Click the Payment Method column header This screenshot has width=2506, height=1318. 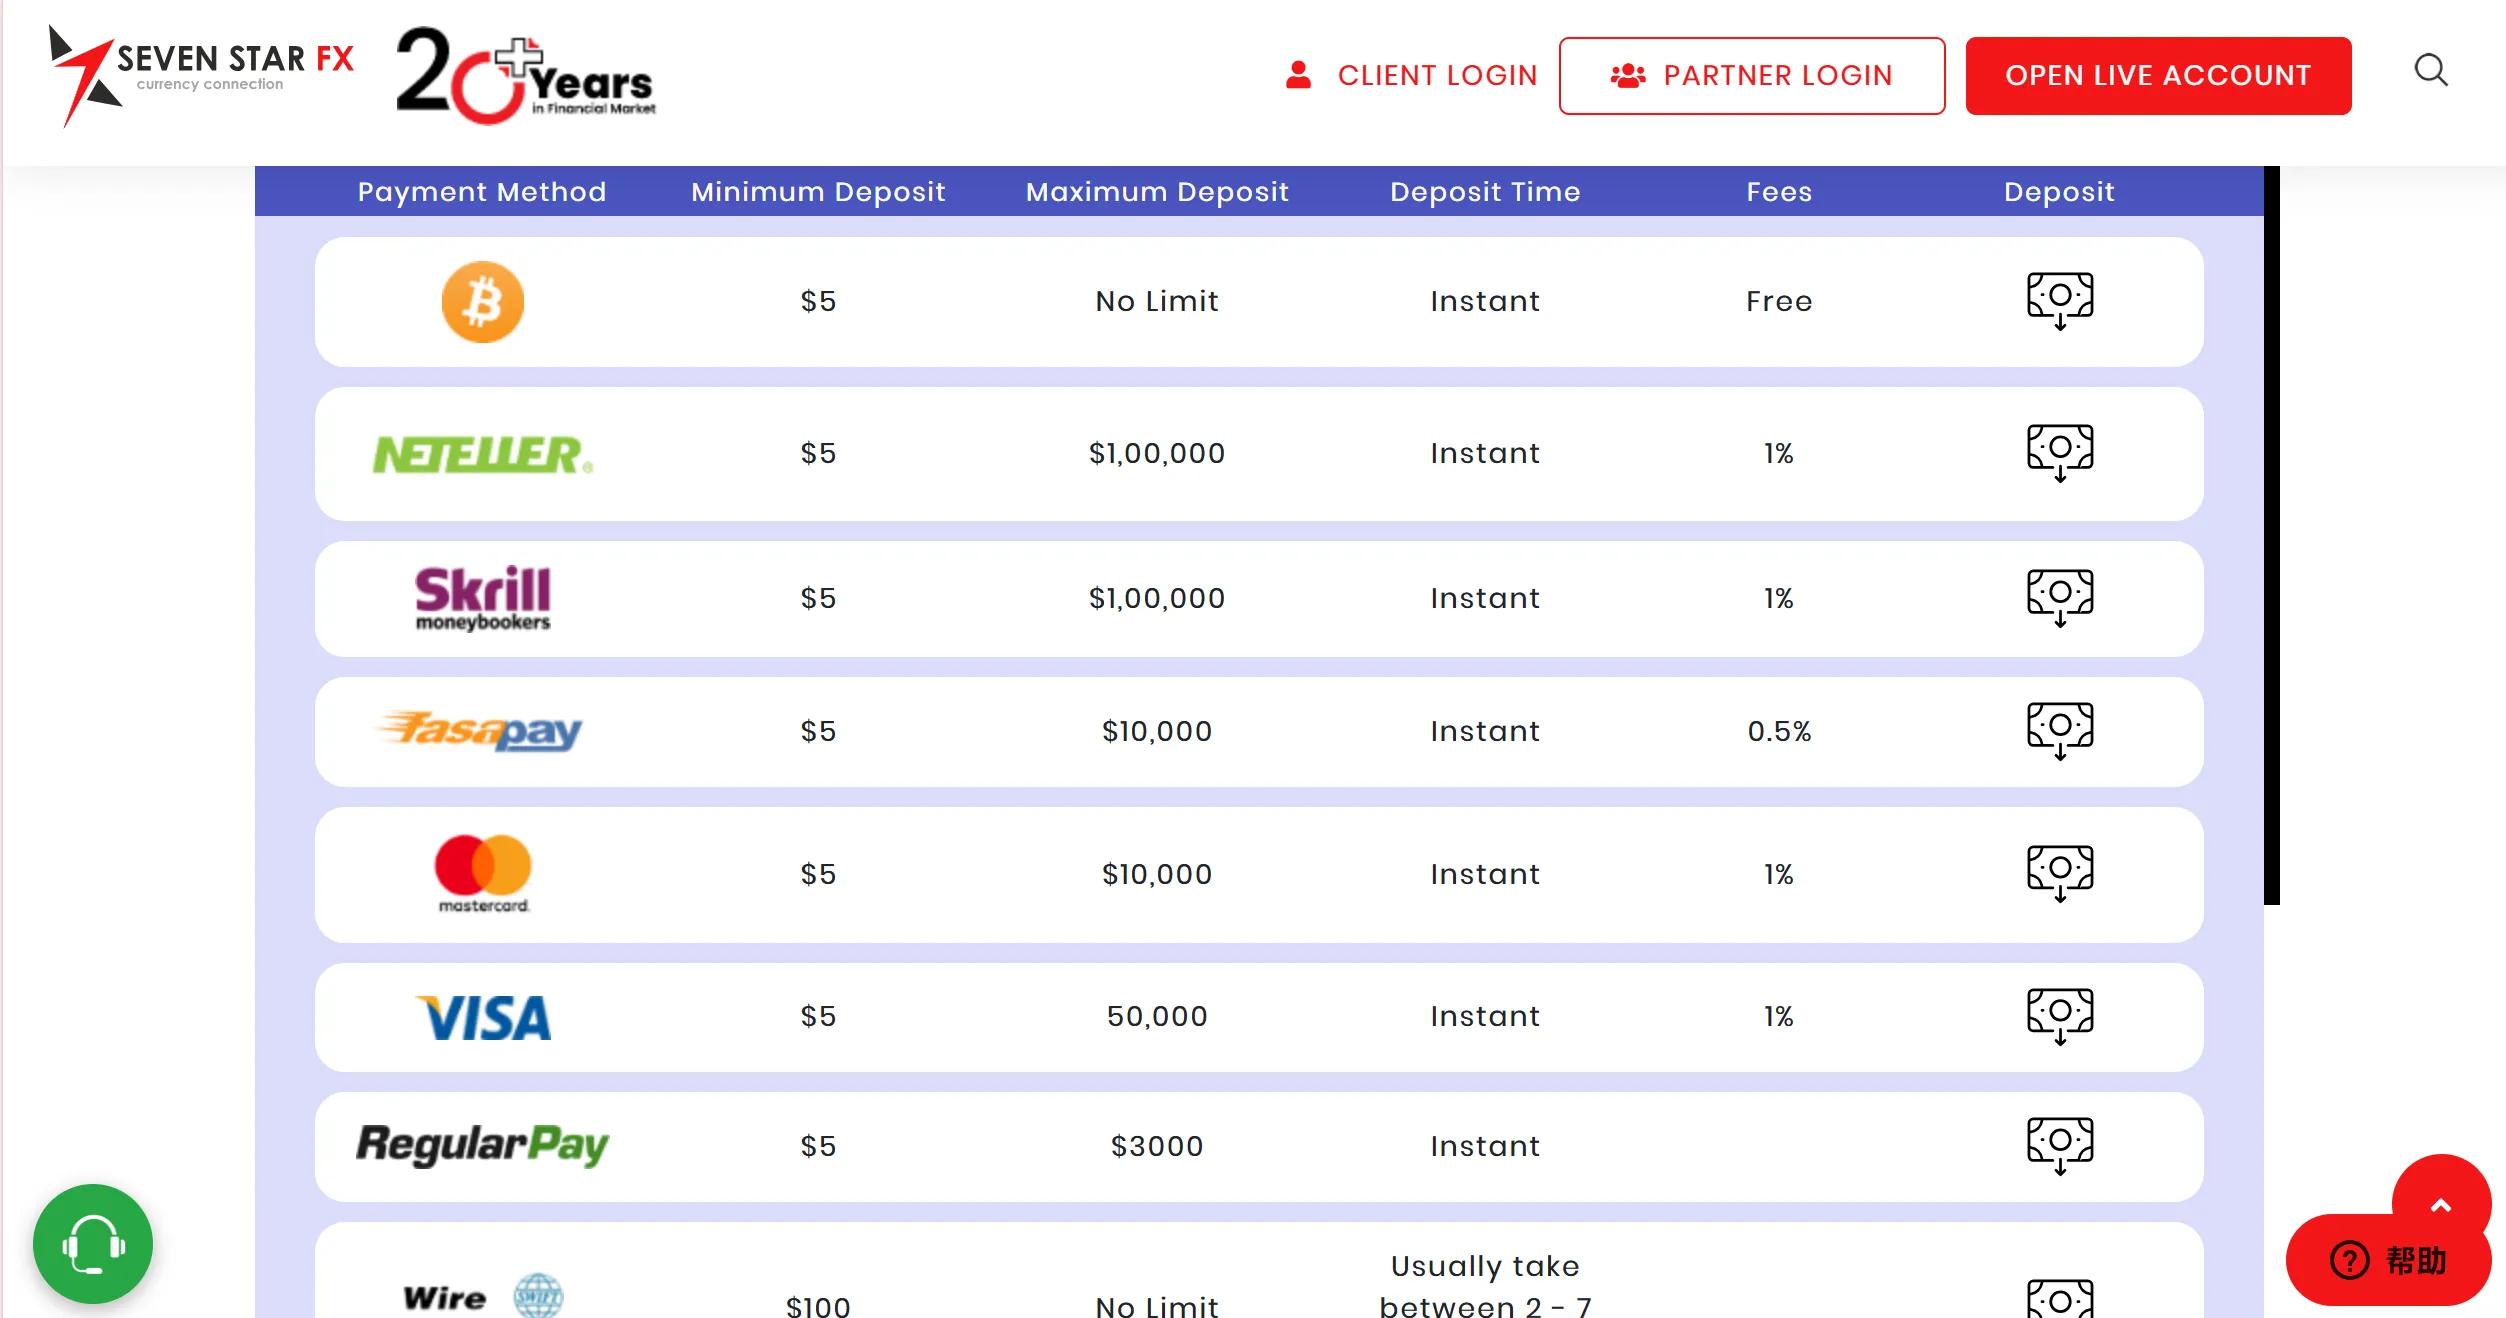click(482, 192)
